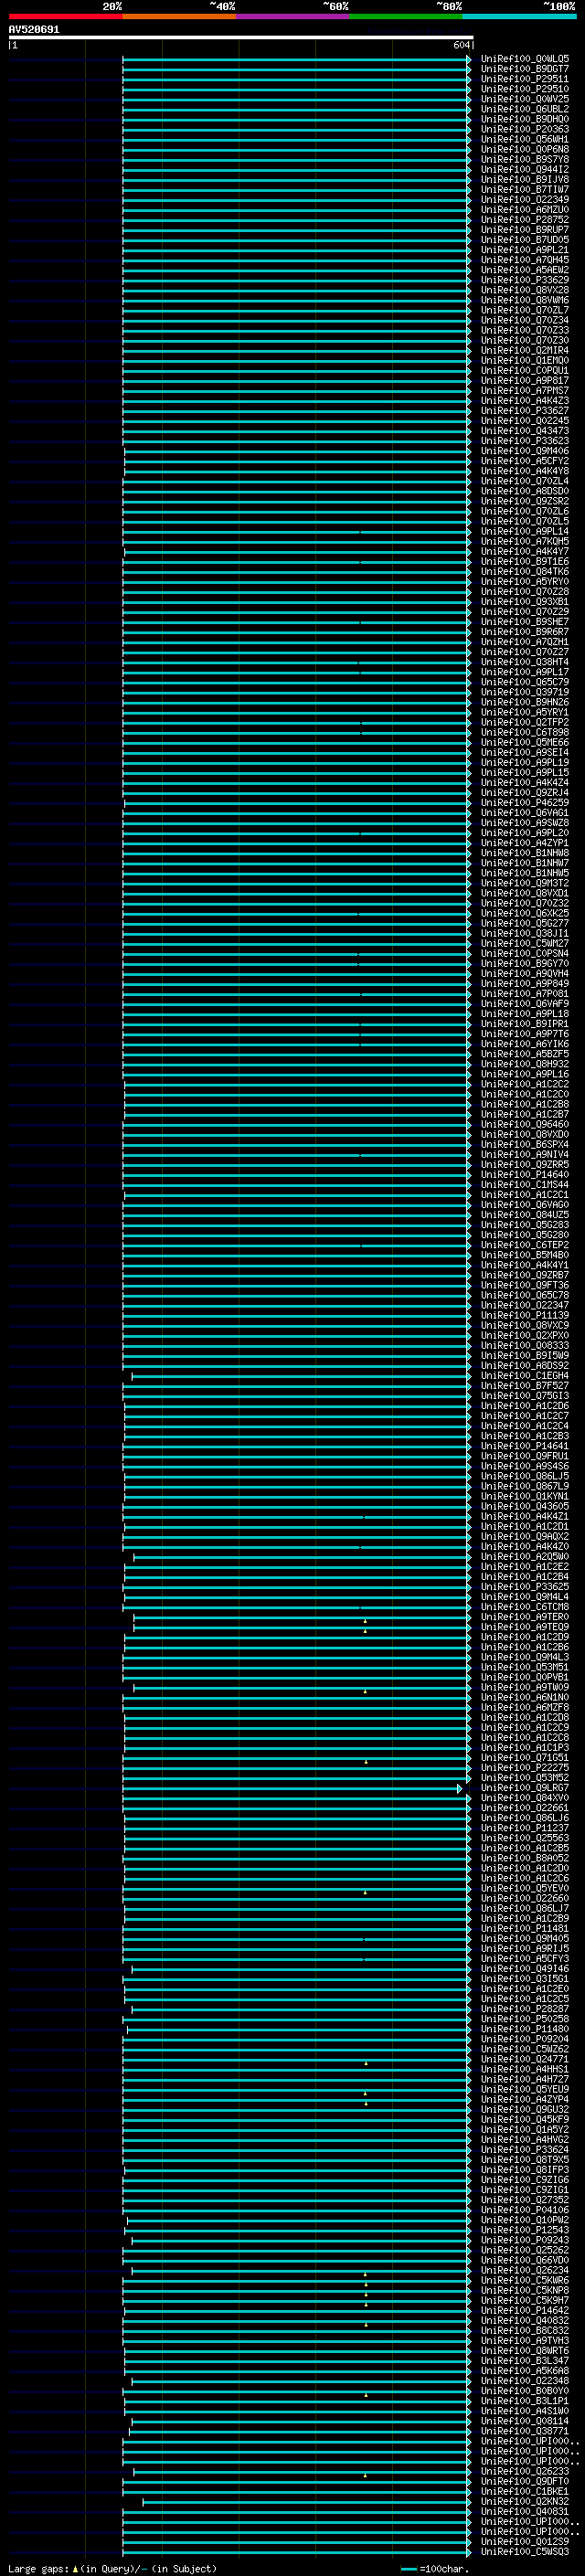This screenshot has height=2576, width=585.
Task: Select the UniRef100_A1C2C2 label
Action: [525, 1084]
